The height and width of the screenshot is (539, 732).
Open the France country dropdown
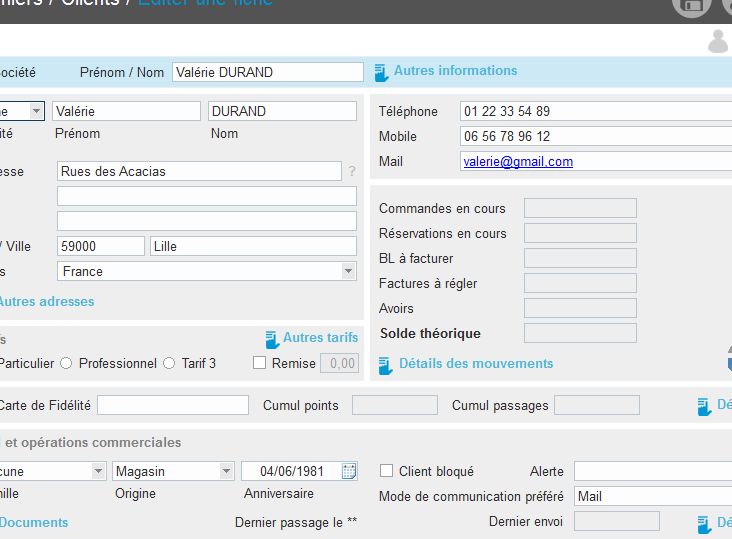[348, 271]
